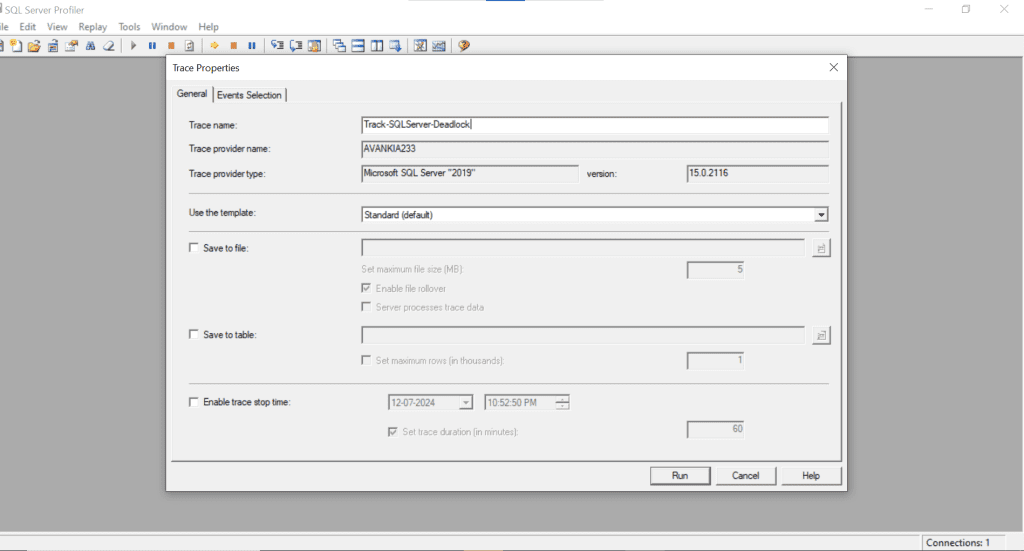This screenshot has width=1024, height=551.
Task: Enable the Save to file checkbox
Action: point(194,248)
